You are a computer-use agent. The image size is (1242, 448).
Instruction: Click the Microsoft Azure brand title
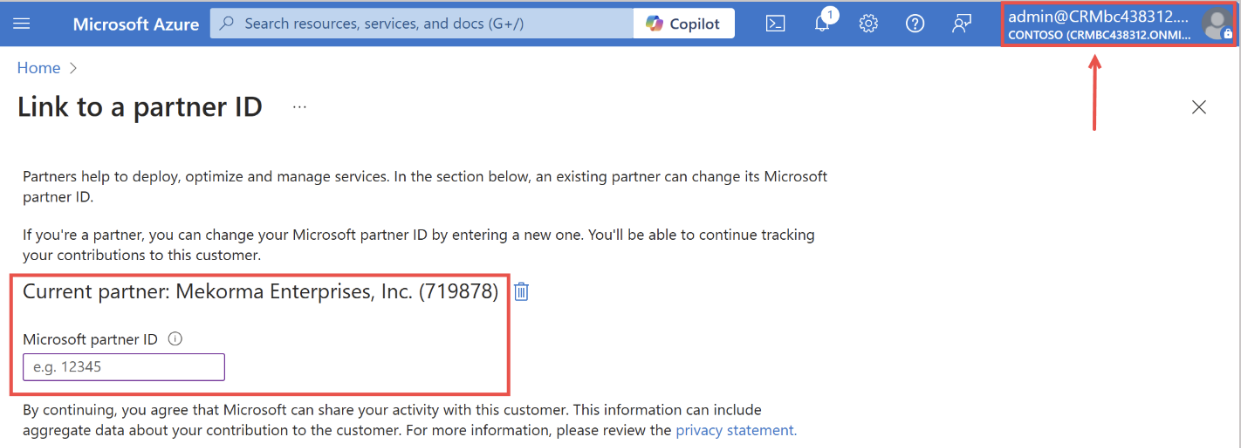click(x=136, y=24)
